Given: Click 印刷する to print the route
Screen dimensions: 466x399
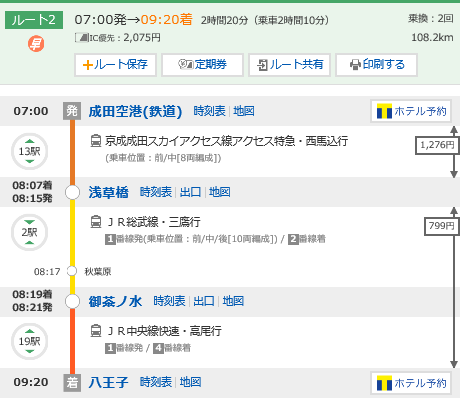Looking at the screenshot, I should [376, 65].
